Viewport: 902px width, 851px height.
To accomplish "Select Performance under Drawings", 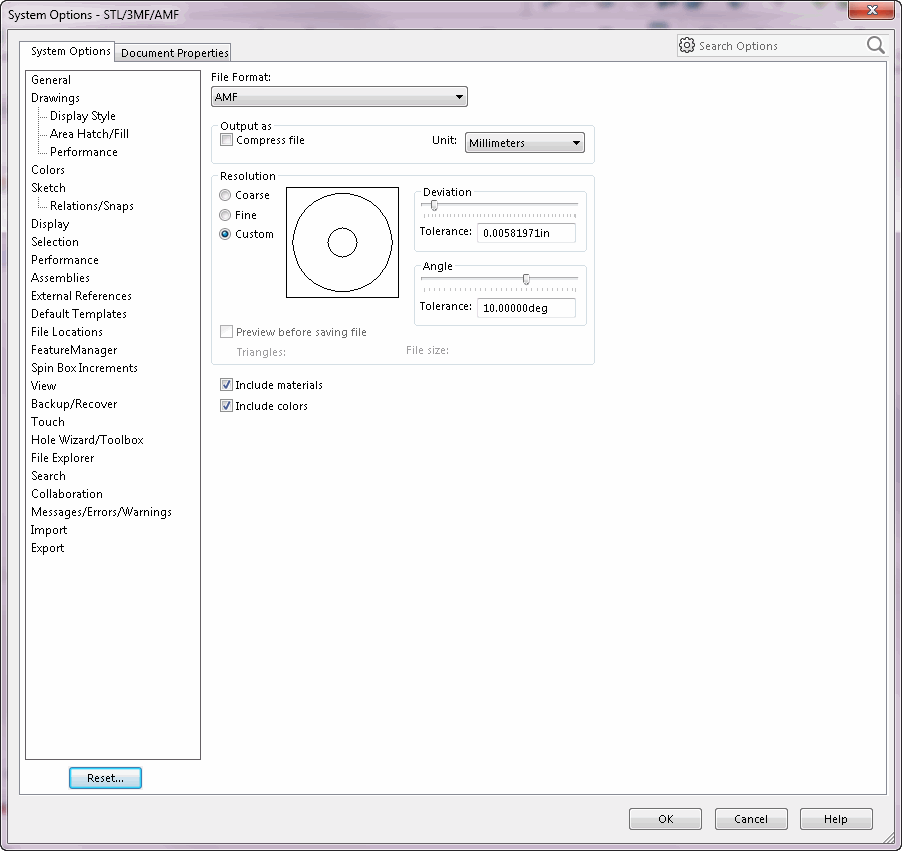I will (83, 152).
